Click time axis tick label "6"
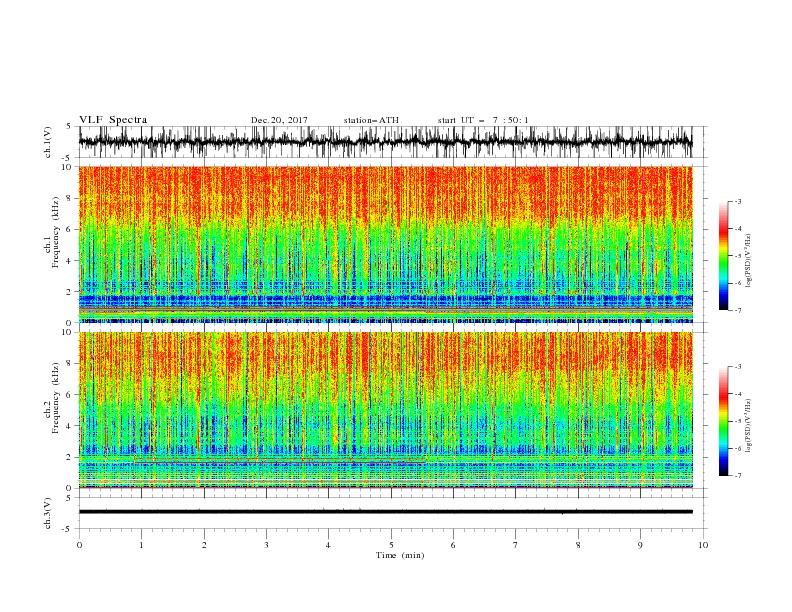The height and width of the screenshot is (612, 792). pyautogui.click(x=454, y=545)
